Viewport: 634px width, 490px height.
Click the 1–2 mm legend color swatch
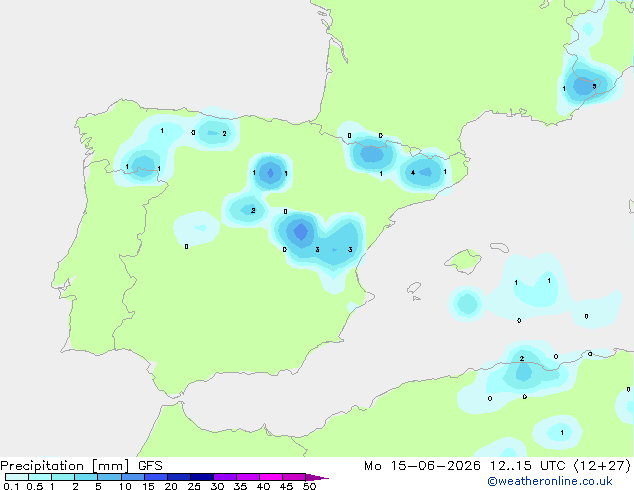pos(63,477)
